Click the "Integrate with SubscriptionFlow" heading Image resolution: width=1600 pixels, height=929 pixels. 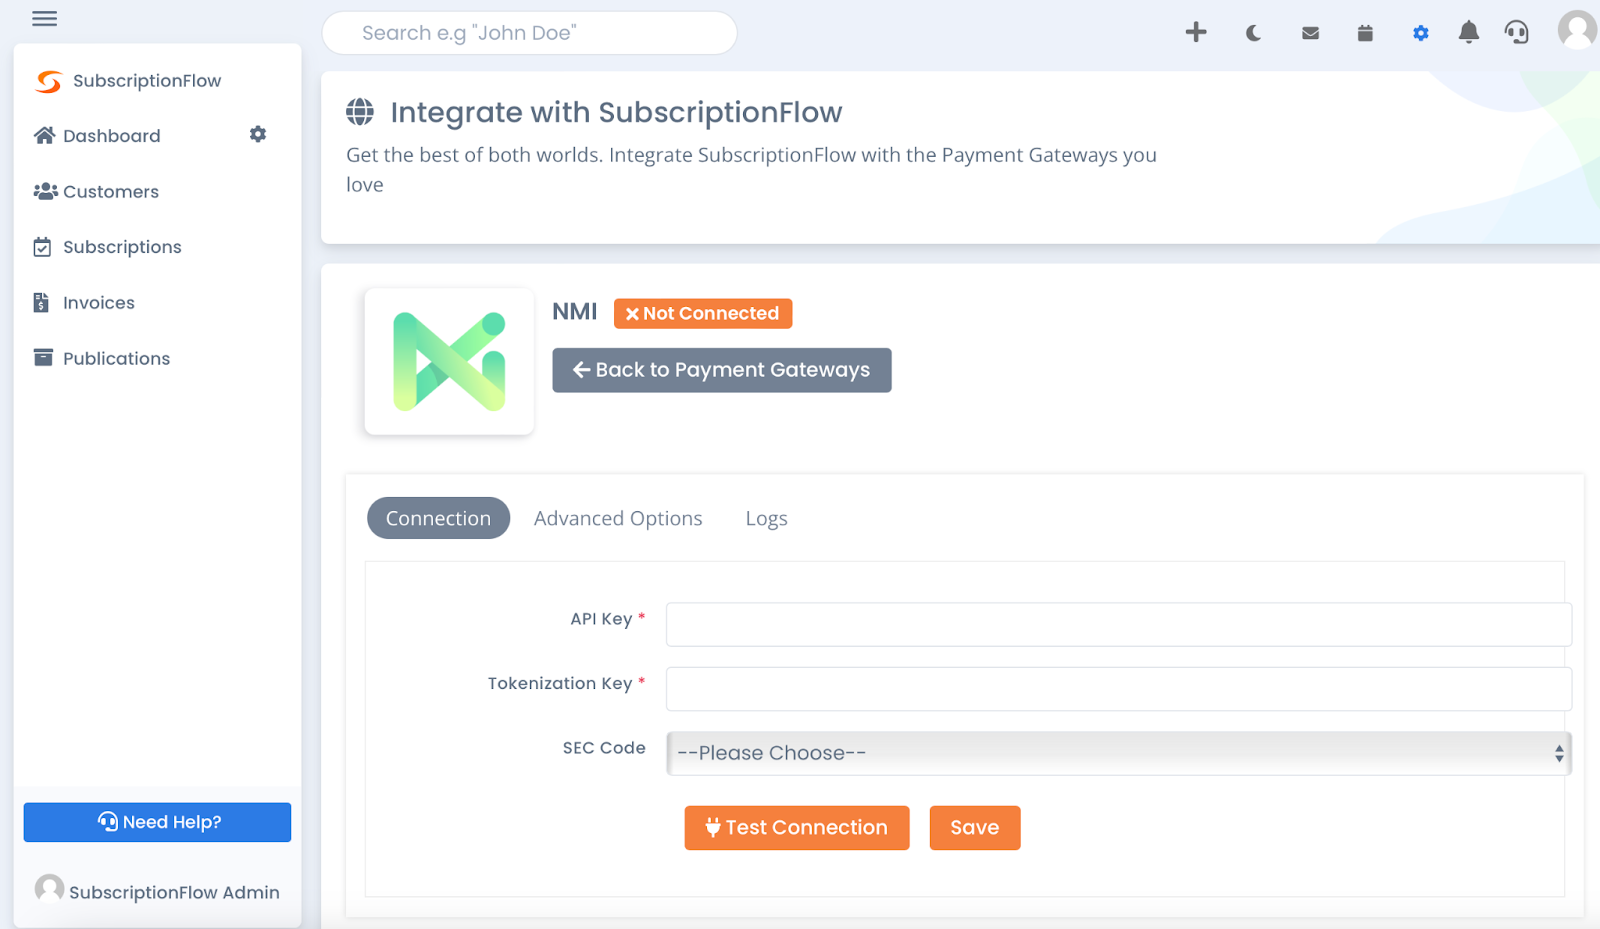point(616,112)
